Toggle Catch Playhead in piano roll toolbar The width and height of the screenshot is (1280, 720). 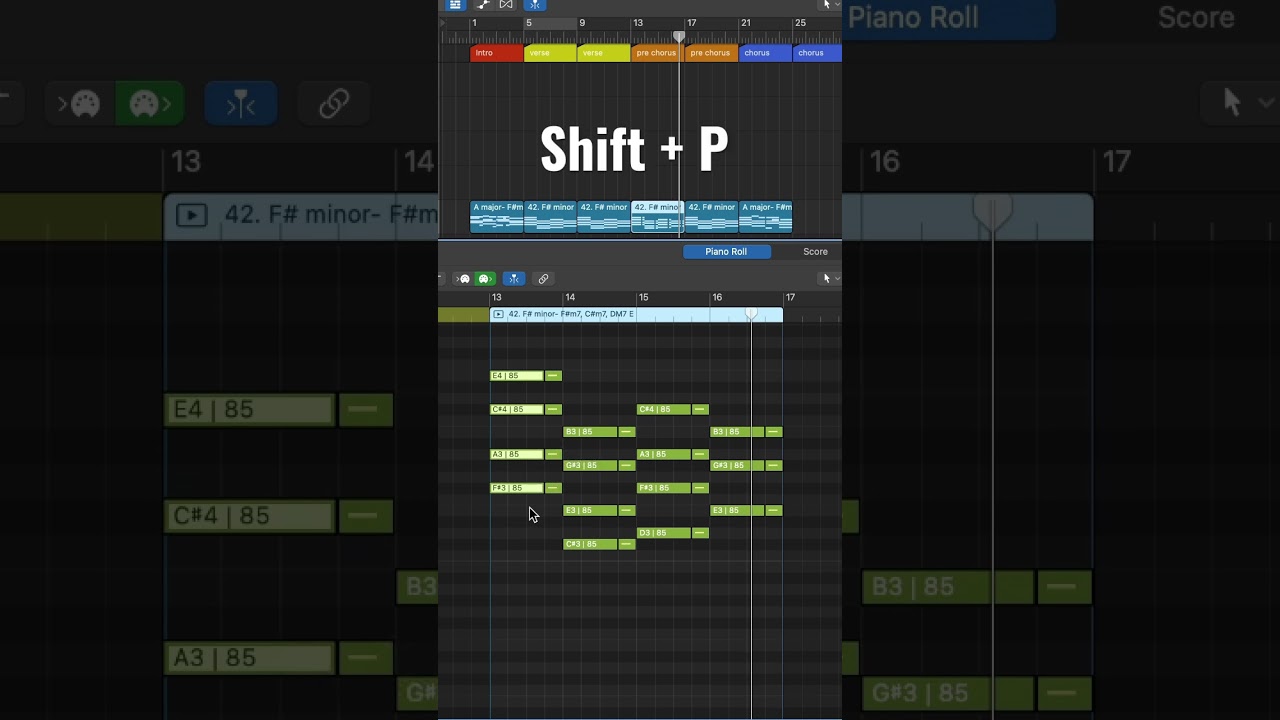point(513,279)
